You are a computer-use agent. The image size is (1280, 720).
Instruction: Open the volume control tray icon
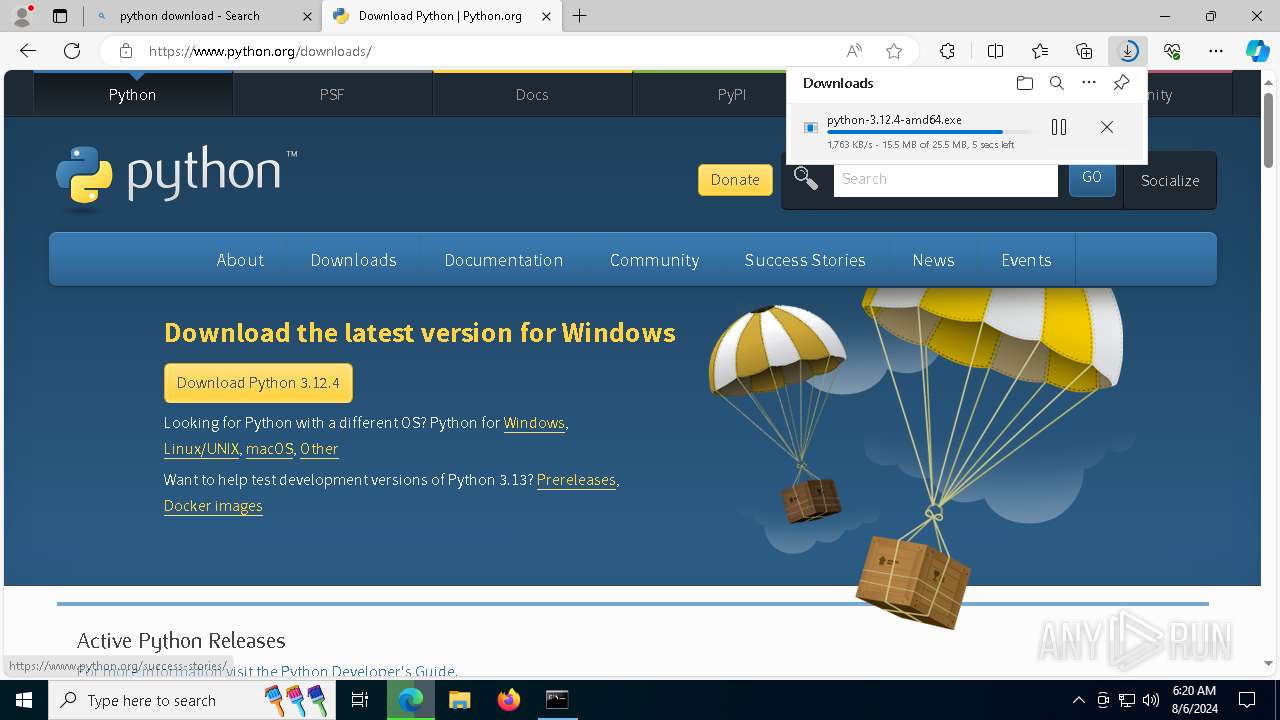[x=1150, y=700]
